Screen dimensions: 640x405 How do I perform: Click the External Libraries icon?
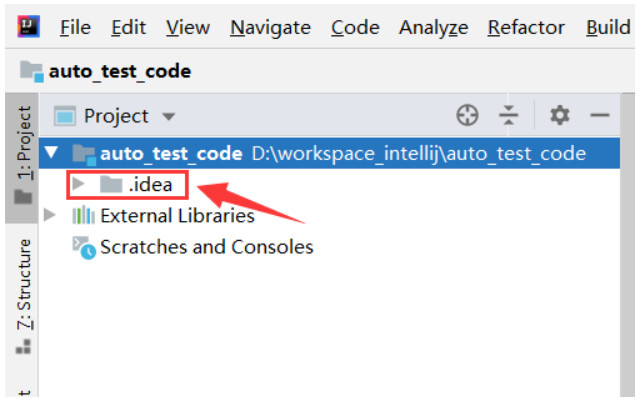[83, 215]
